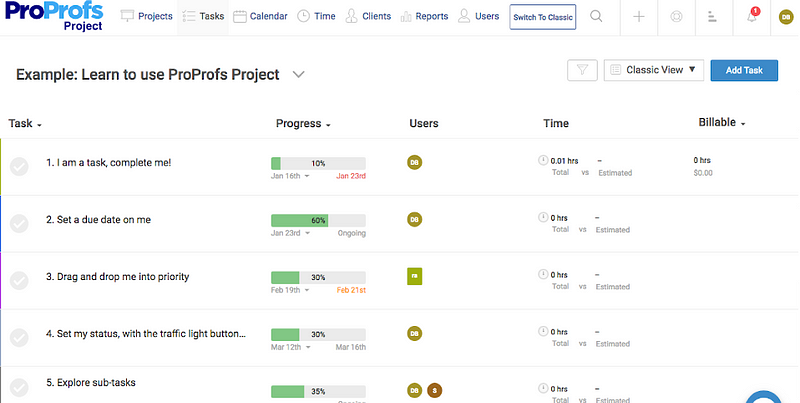800x403 pixels.
Task: Open the Reports tab
Action: pos(423,17)
